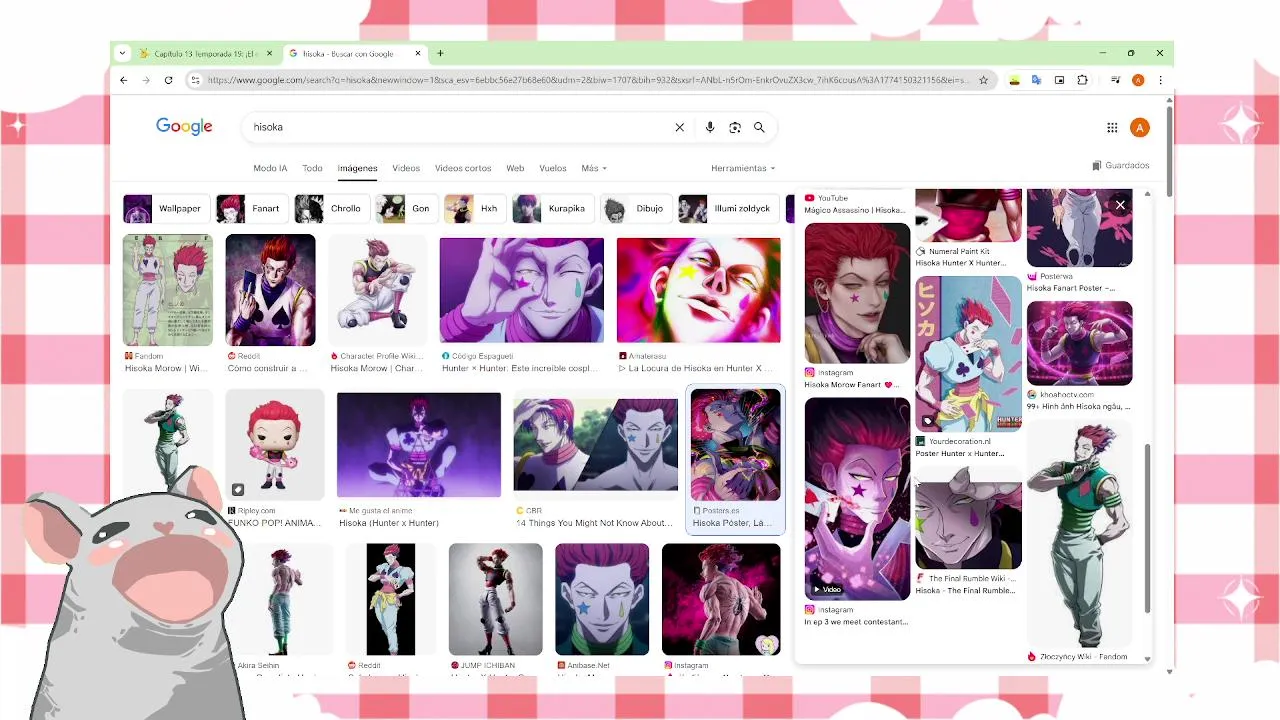Open the tab search dropdown arrow
This screenshot has height=720, width=1280.
tap(122, 53)
